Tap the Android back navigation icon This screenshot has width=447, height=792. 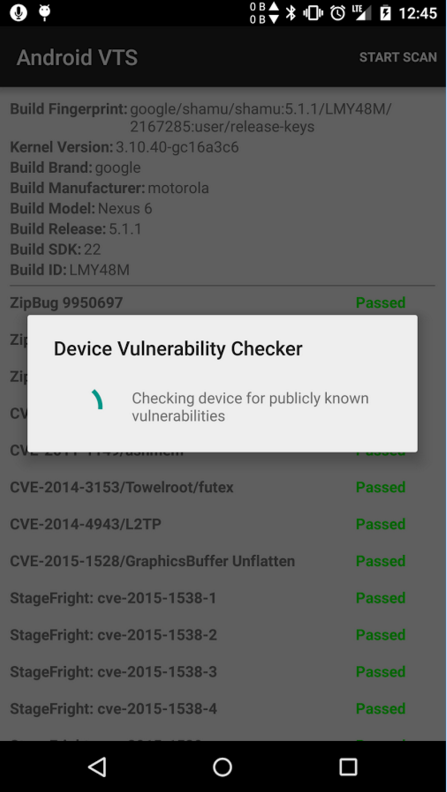point(97,767)
